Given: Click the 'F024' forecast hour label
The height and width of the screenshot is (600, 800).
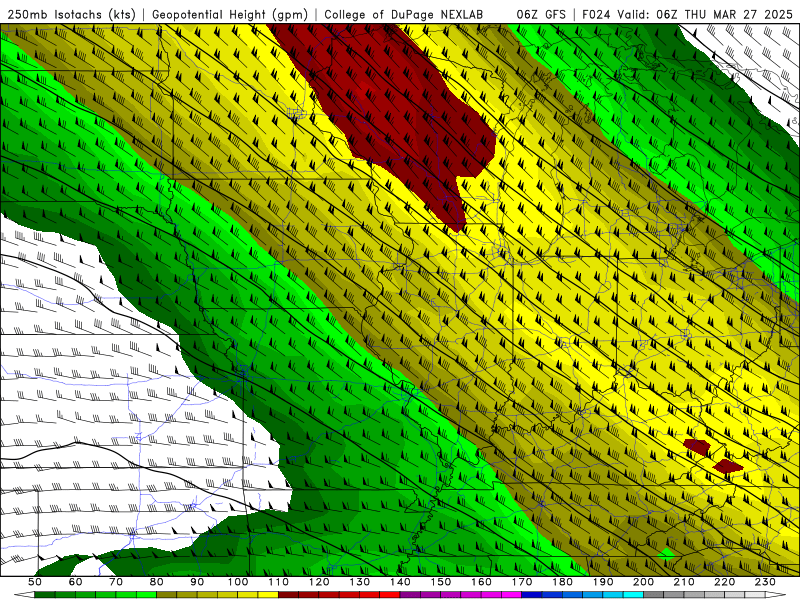Looking at the screenshot, I should tap(597, 15).
